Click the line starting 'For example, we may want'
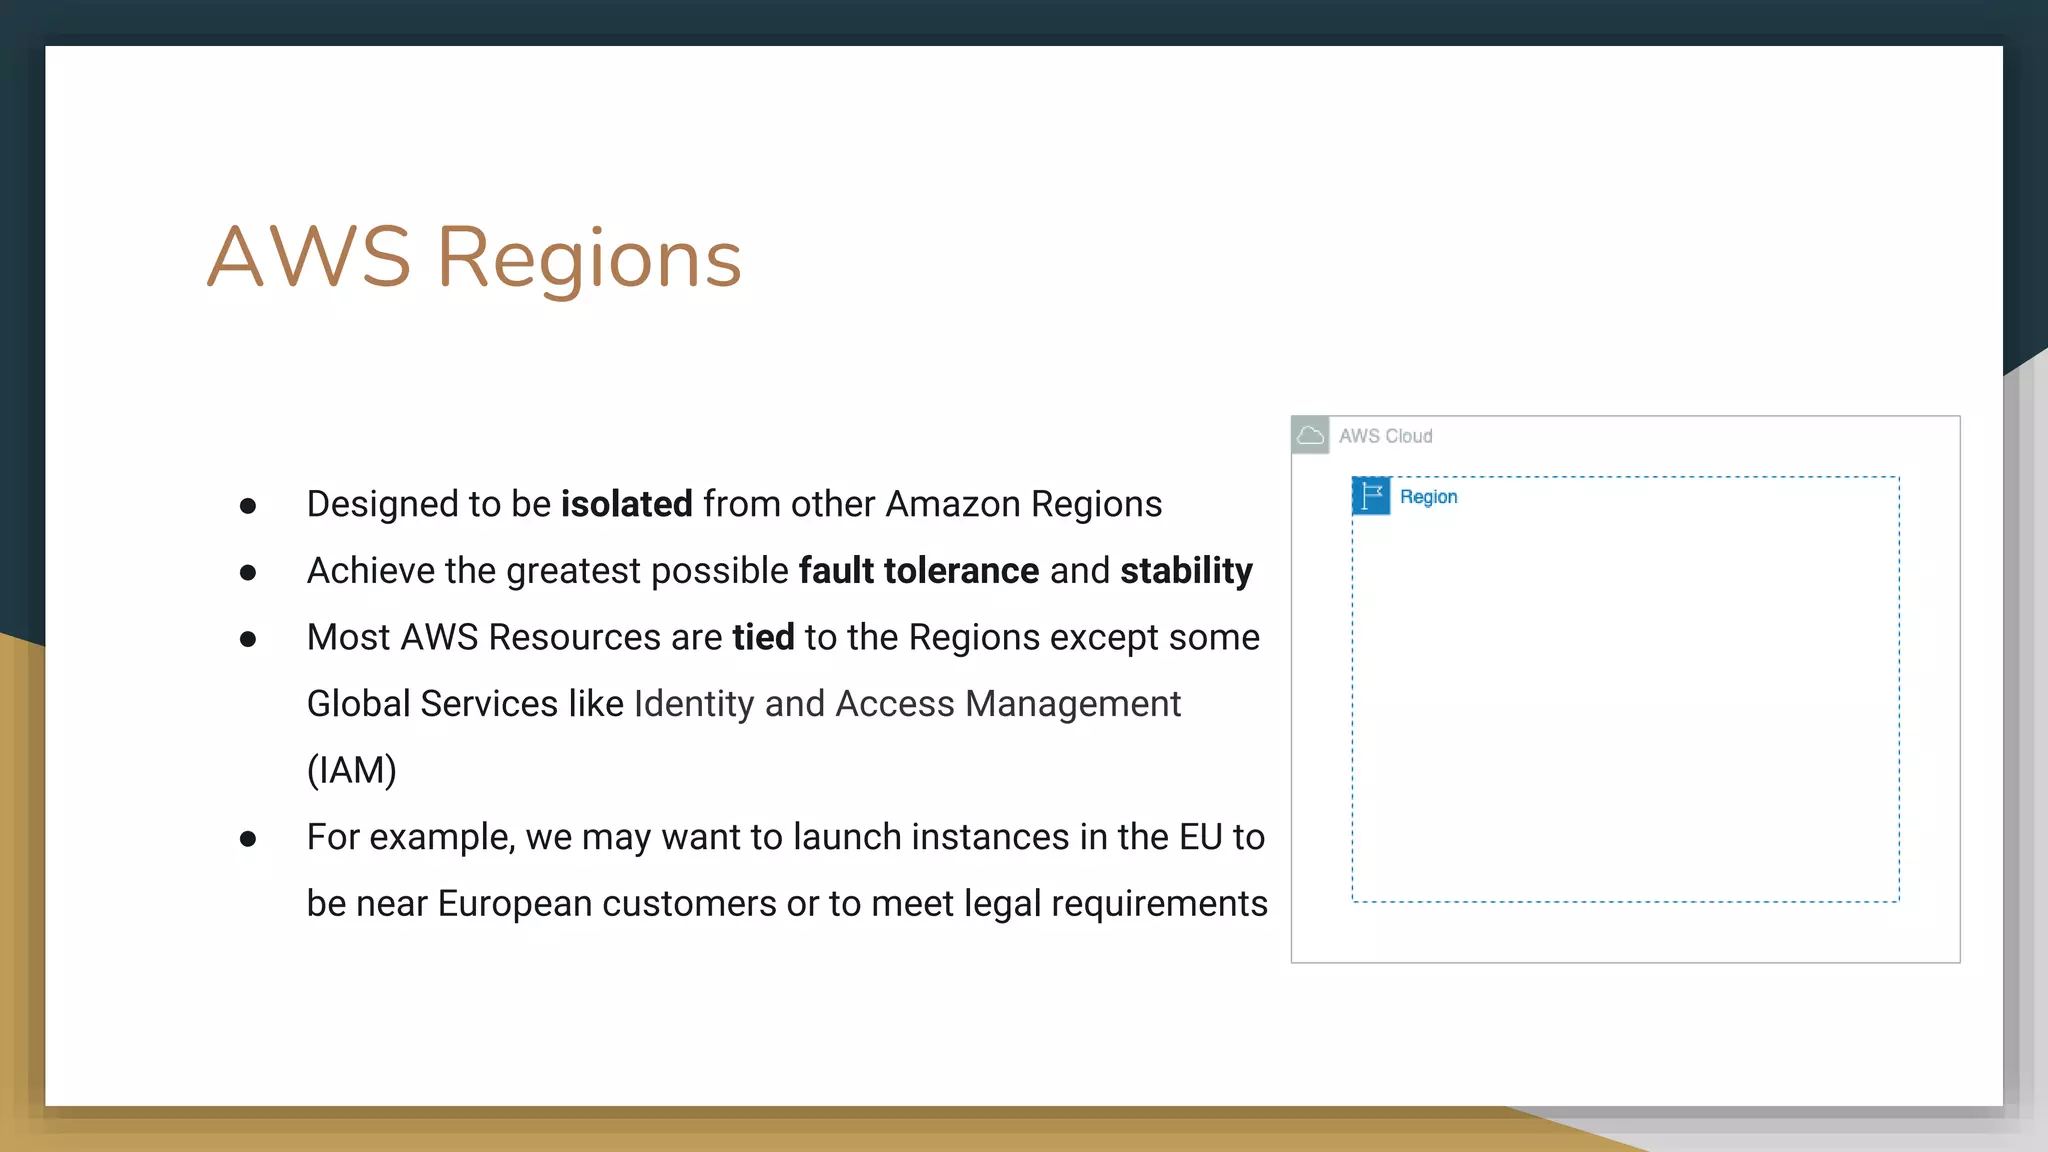Screen dimensions: 2048x1152 click(786, 837)
